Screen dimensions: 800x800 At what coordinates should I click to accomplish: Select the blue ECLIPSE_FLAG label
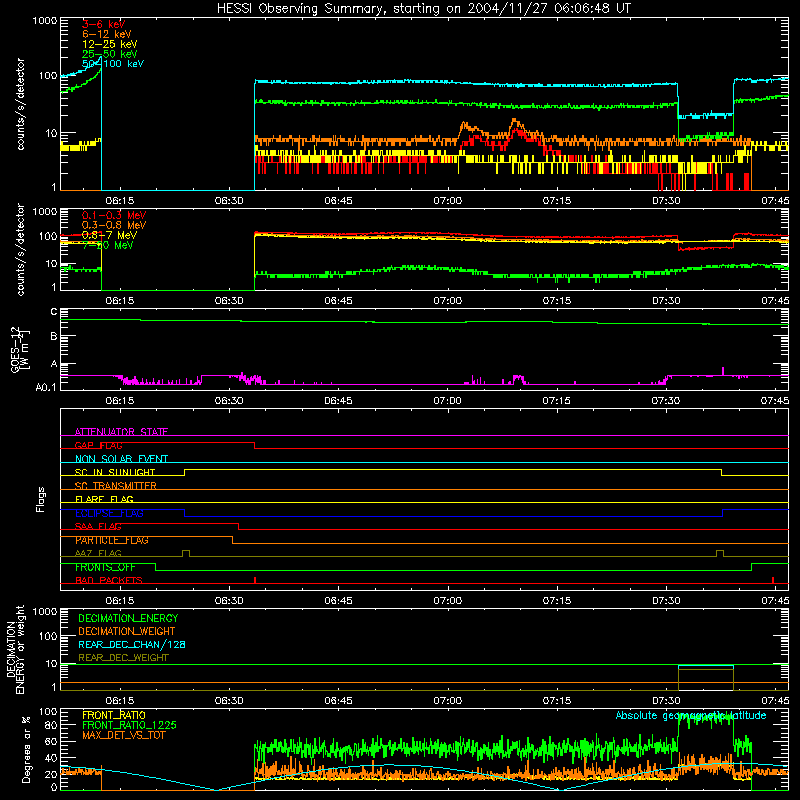(x=109, y=513)
